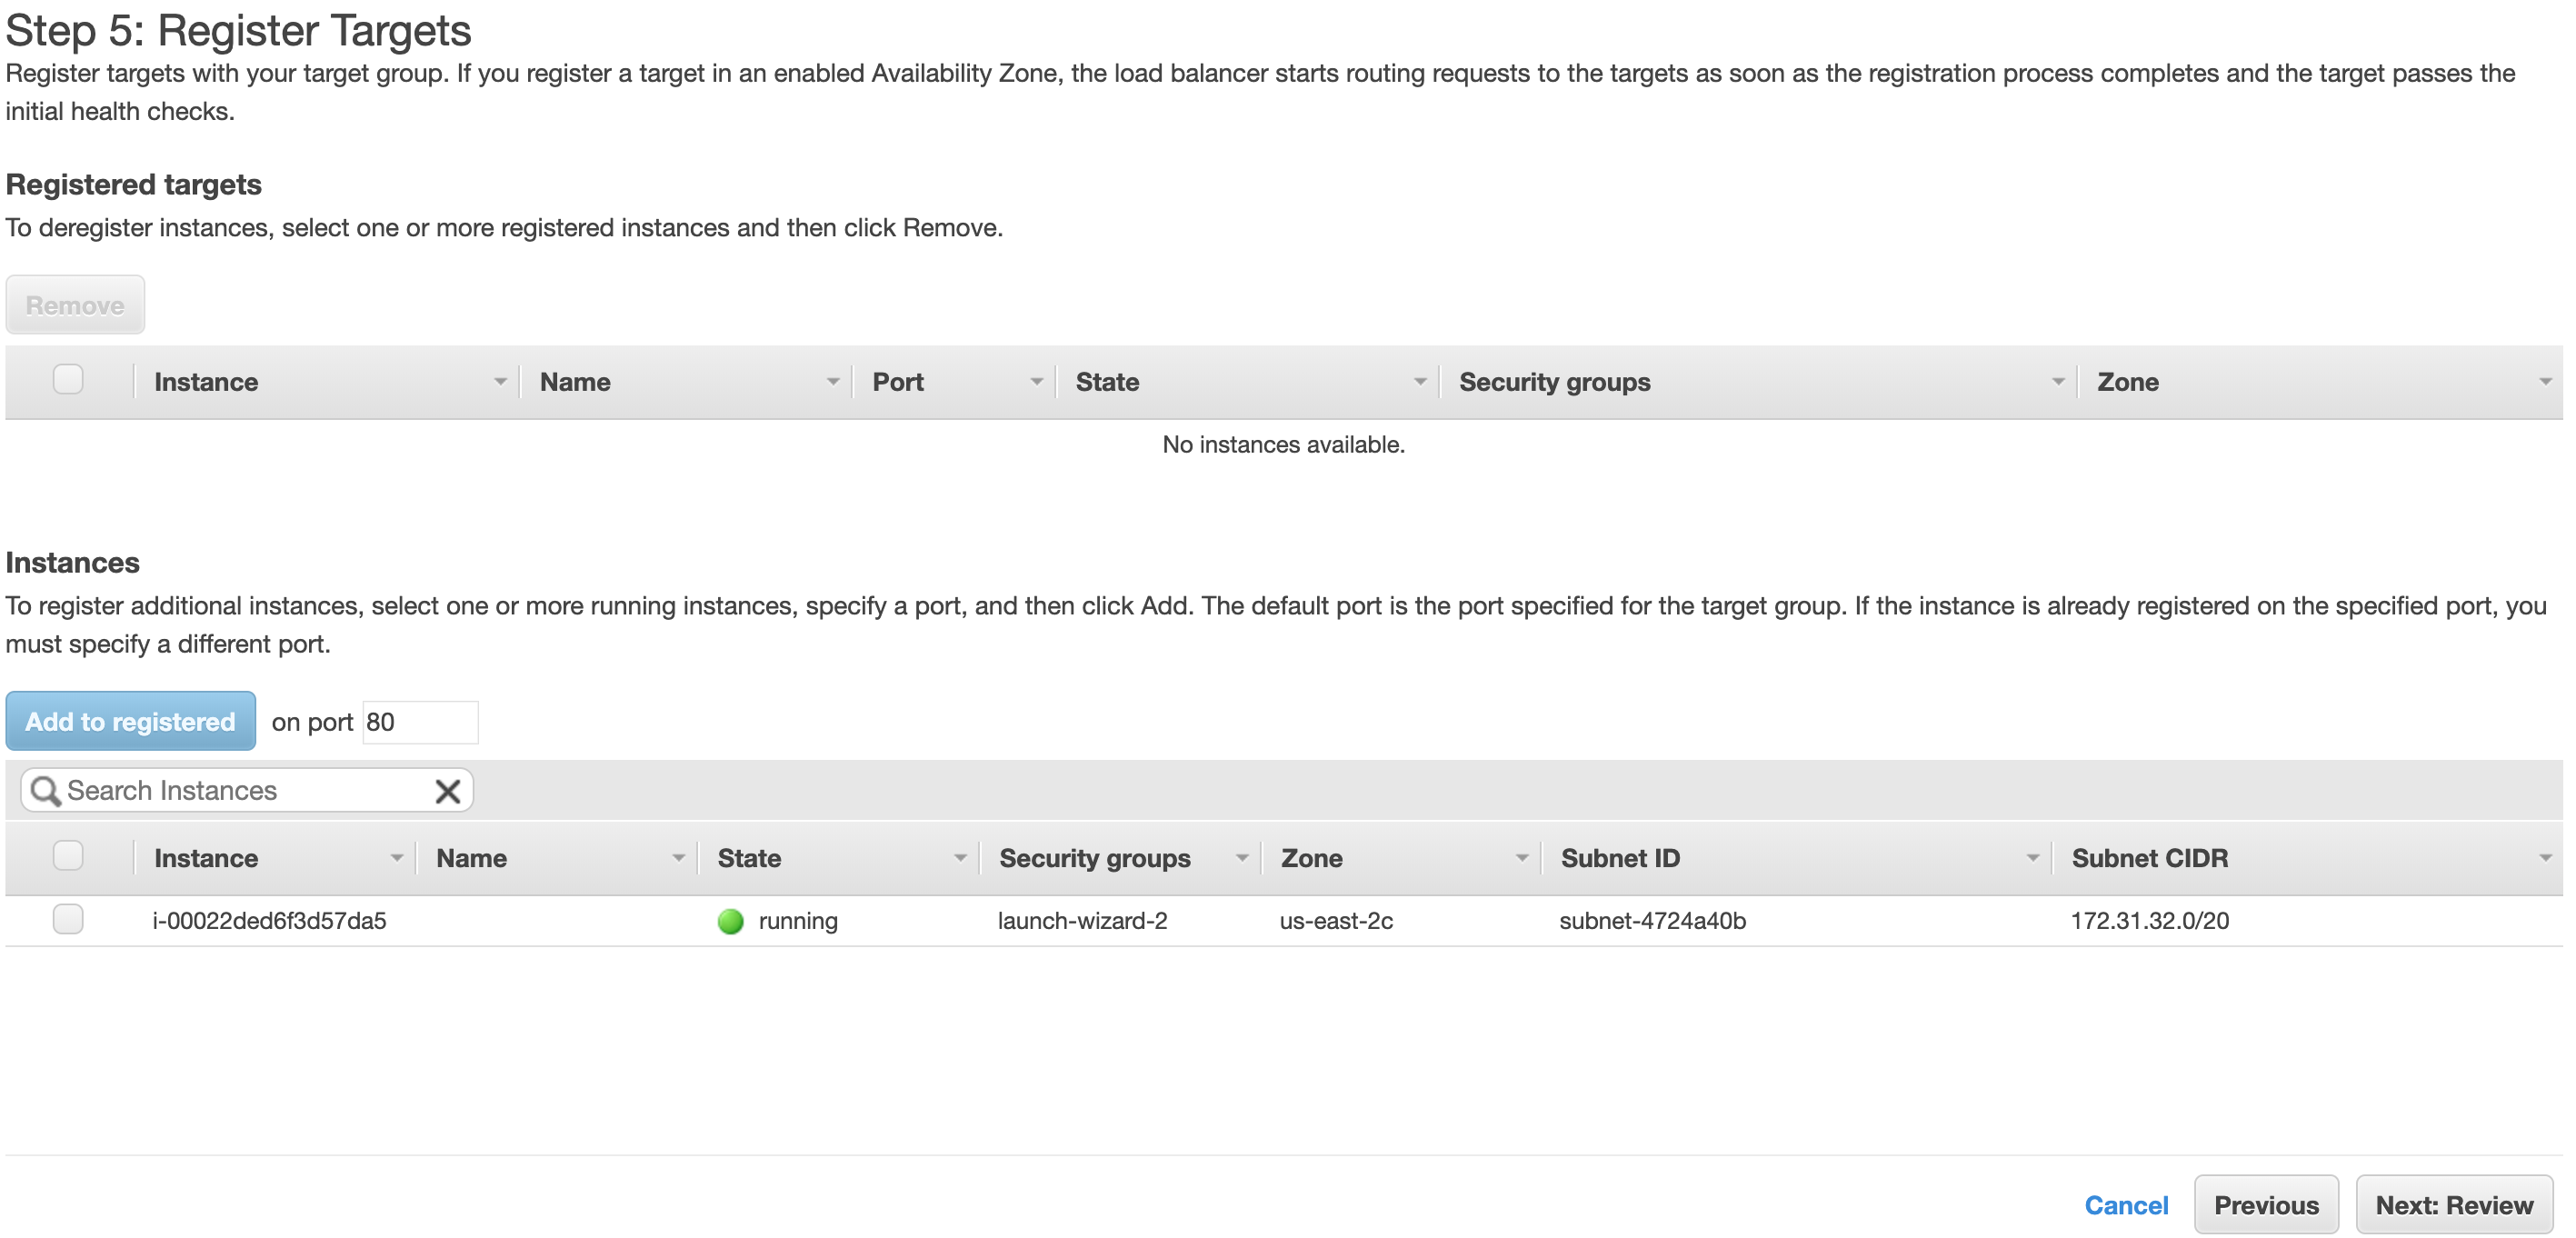
Task: Open Security groups dropdown in Instances table
Action: [x=1241, y=858]
